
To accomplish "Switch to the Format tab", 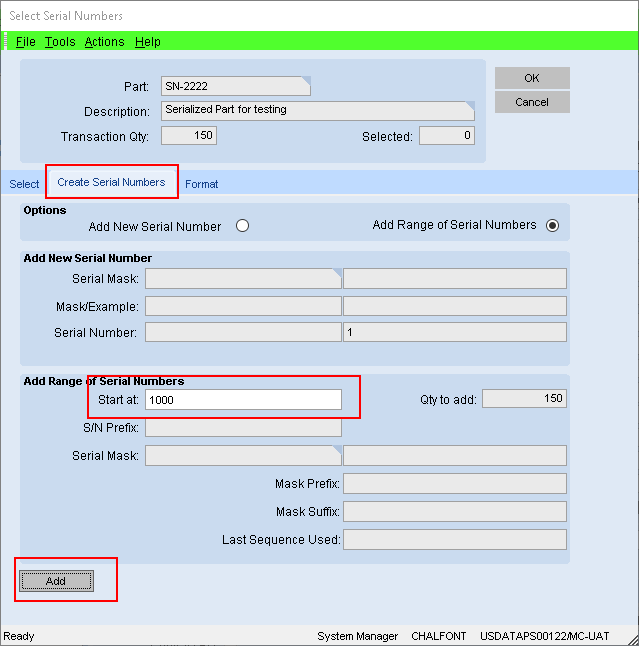I will click(201, 184).
